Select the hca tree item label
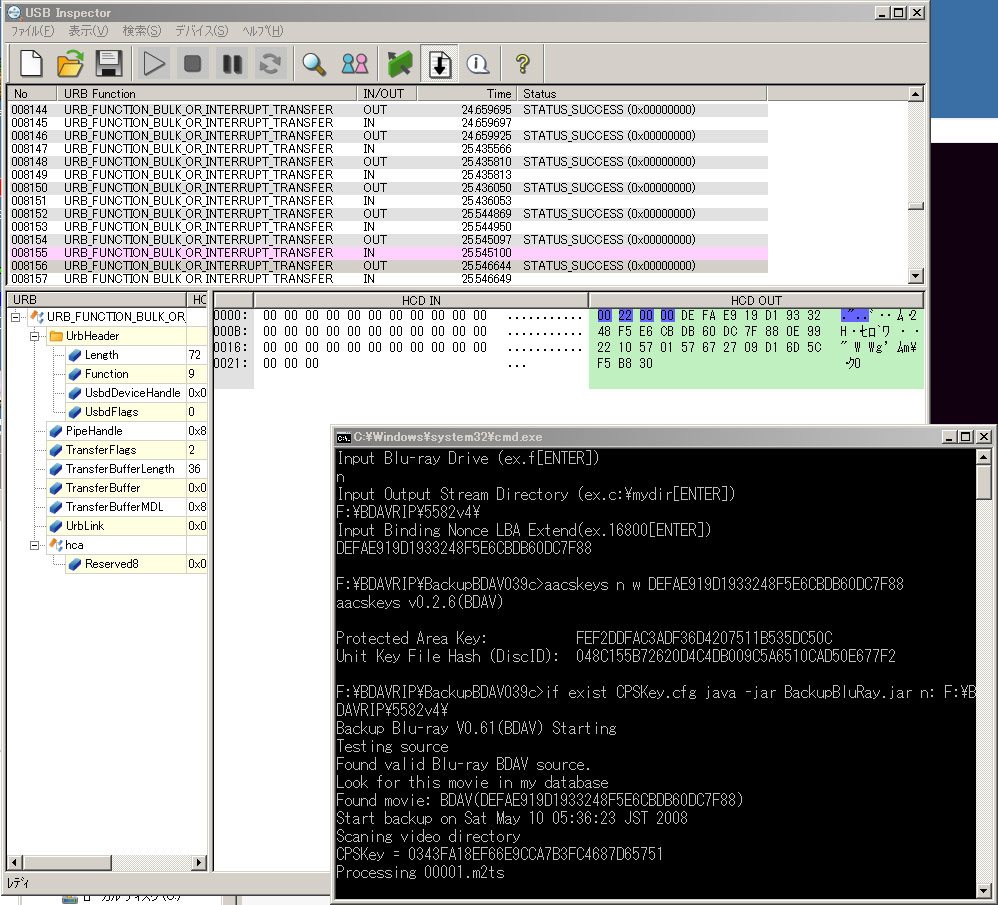The image size is (998, 905). [74, 545]
